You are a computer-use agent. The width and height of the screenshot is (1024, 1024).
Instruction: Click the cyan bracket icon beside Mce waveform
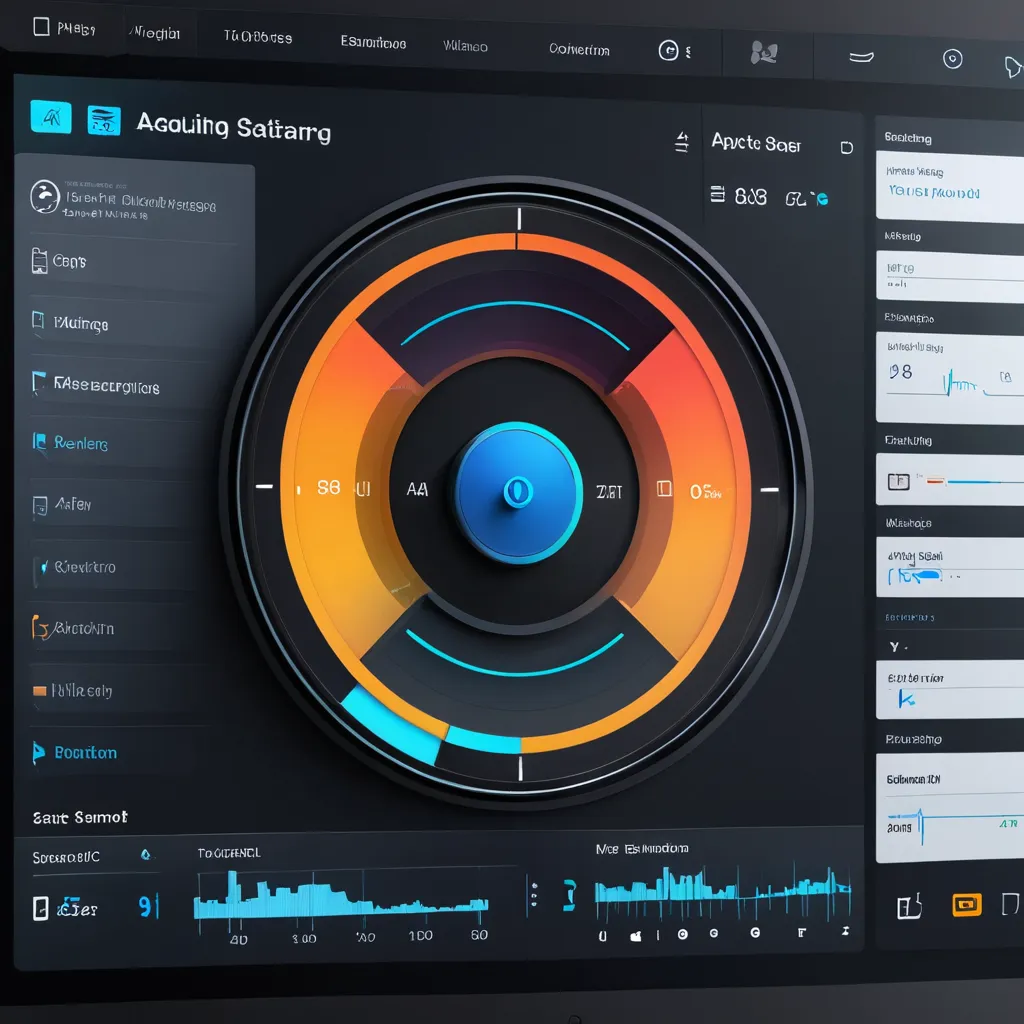click(569, 895)
